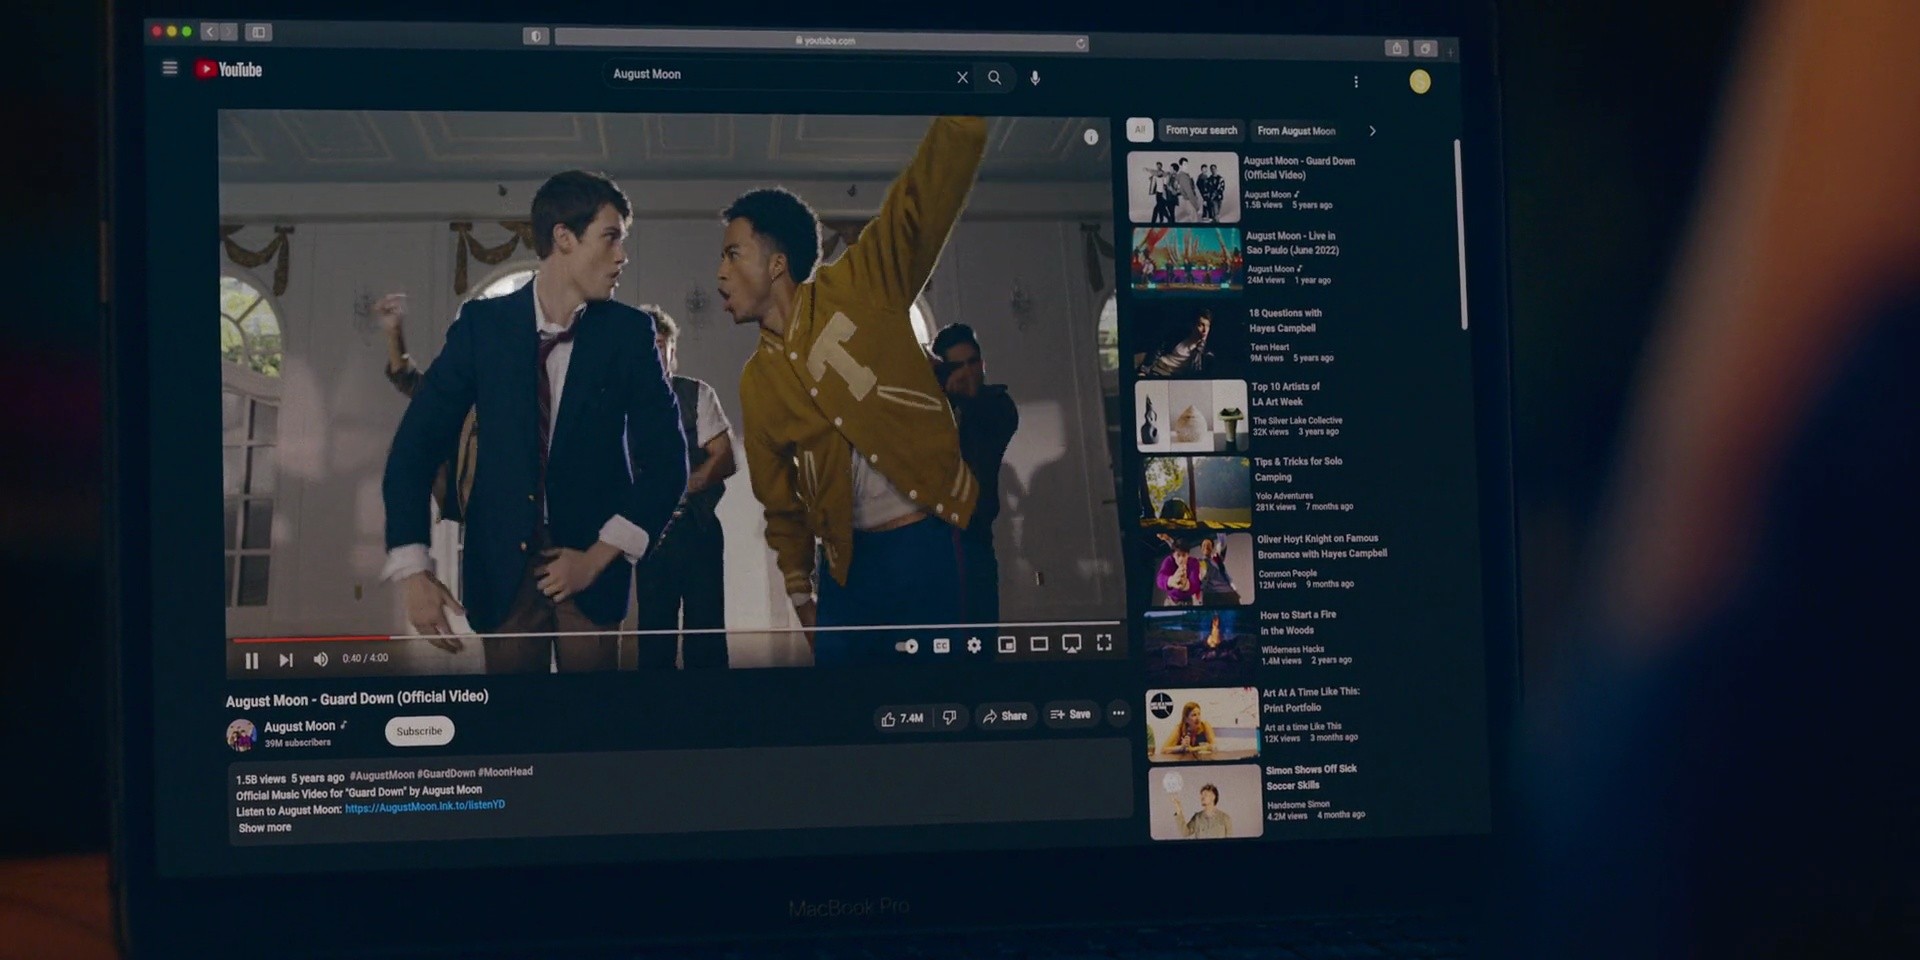Viewport: 1920px width, 960px height.
Task: Open the yellow account avatar
Action: 1420,82
